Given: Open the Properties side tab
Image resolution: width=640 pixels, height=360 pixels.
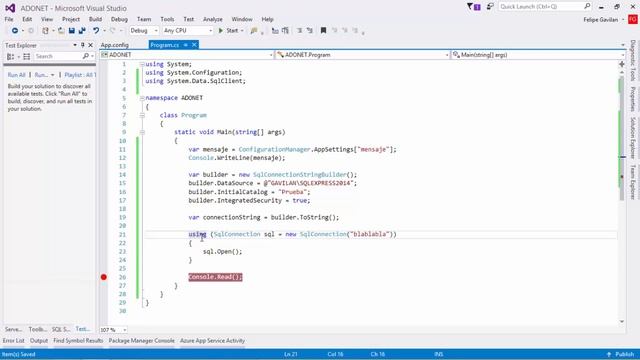Looking at the screenshot, I should coord(633,99).
